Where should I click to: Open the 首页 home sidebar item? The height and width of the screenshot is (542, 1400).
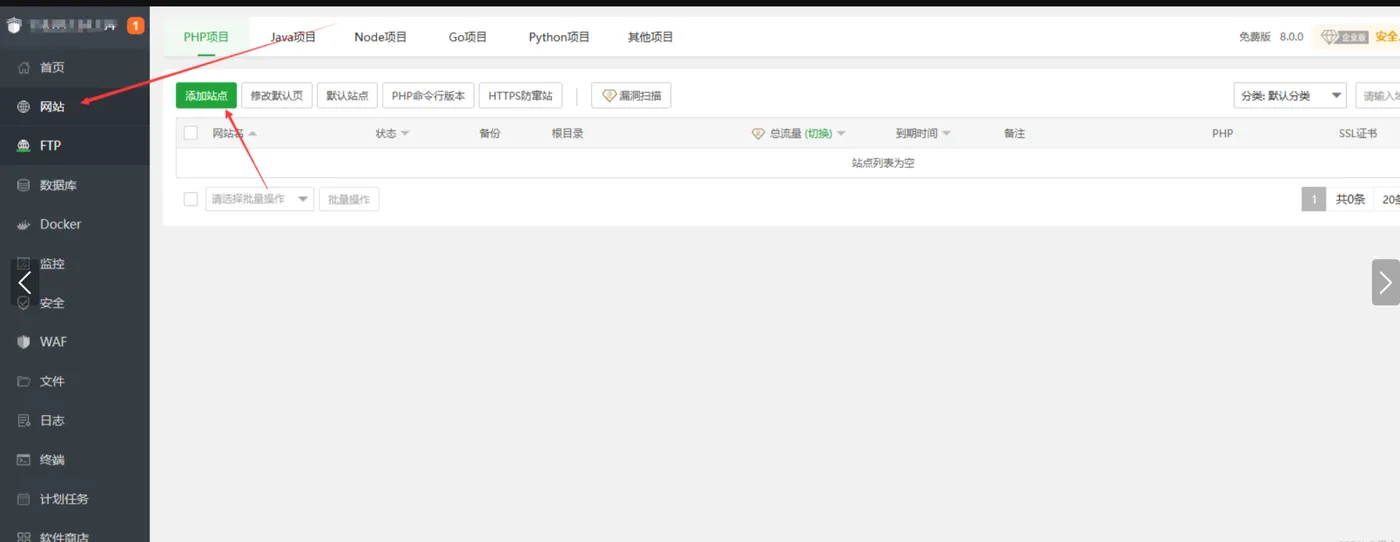pos(52,67)
